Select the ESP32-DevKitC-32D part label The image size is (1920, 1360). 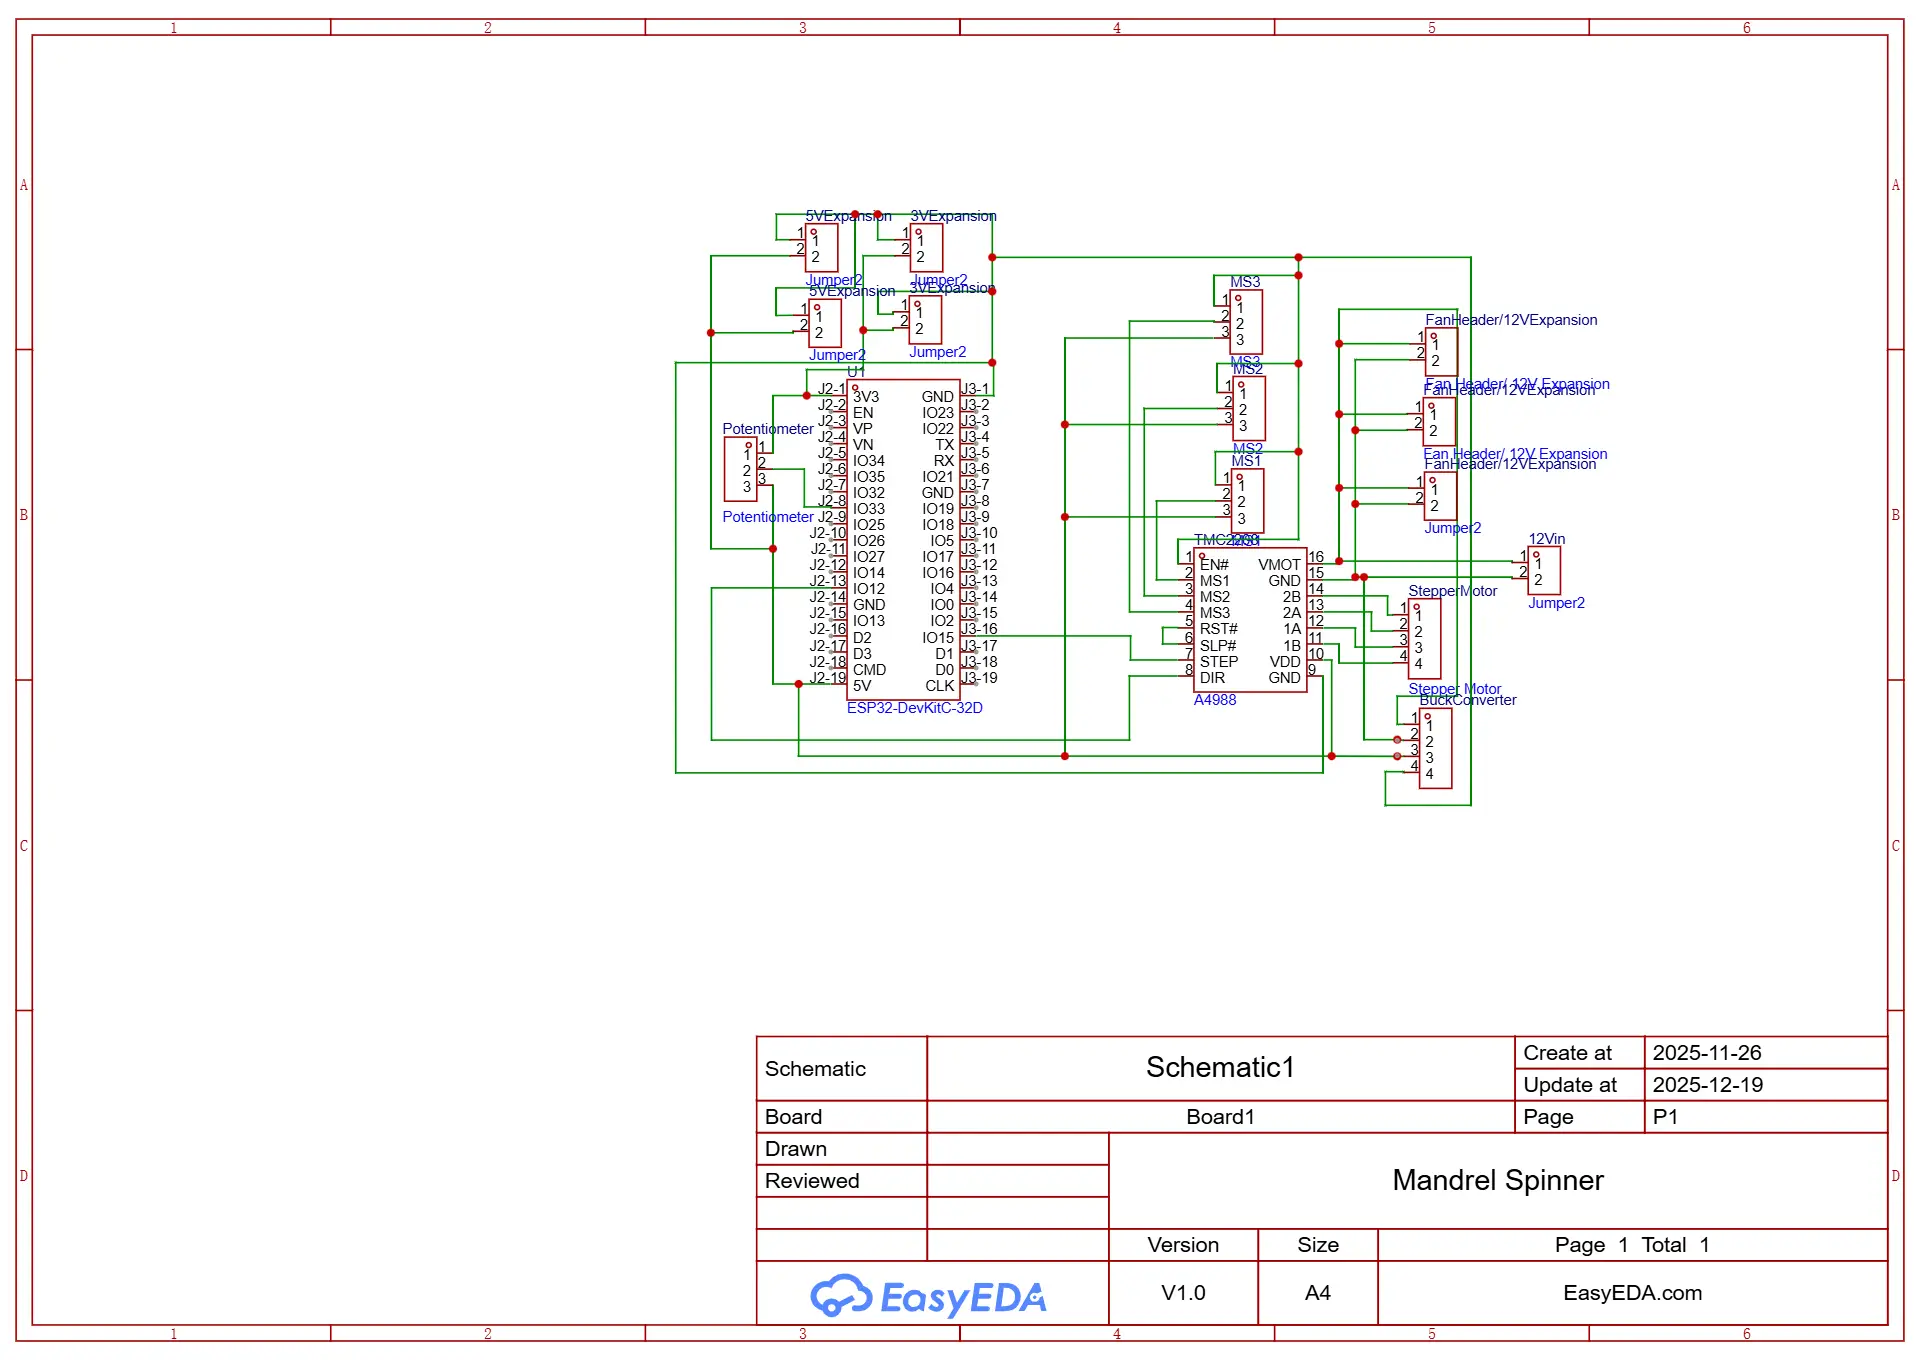915,708
